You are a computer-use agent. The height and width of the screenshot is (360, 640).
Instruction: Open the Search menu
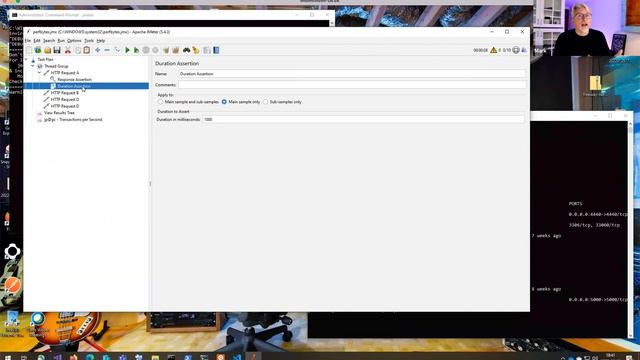[49, 41]
